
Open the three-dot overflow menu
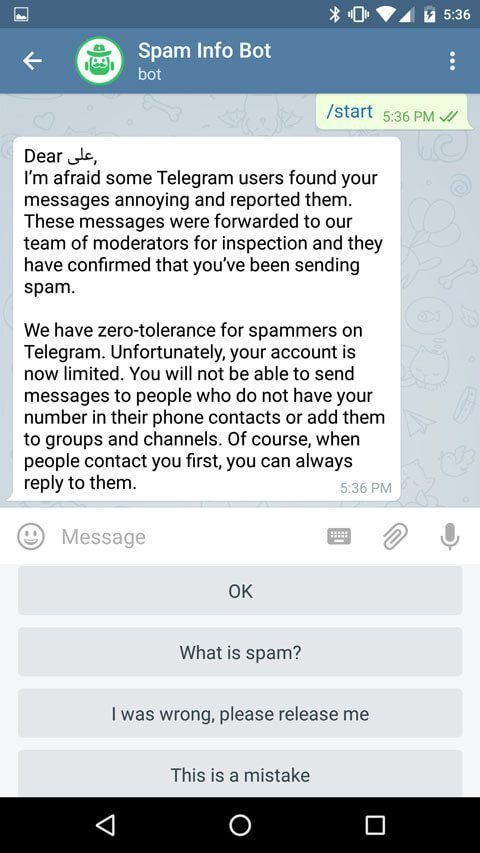452,61
